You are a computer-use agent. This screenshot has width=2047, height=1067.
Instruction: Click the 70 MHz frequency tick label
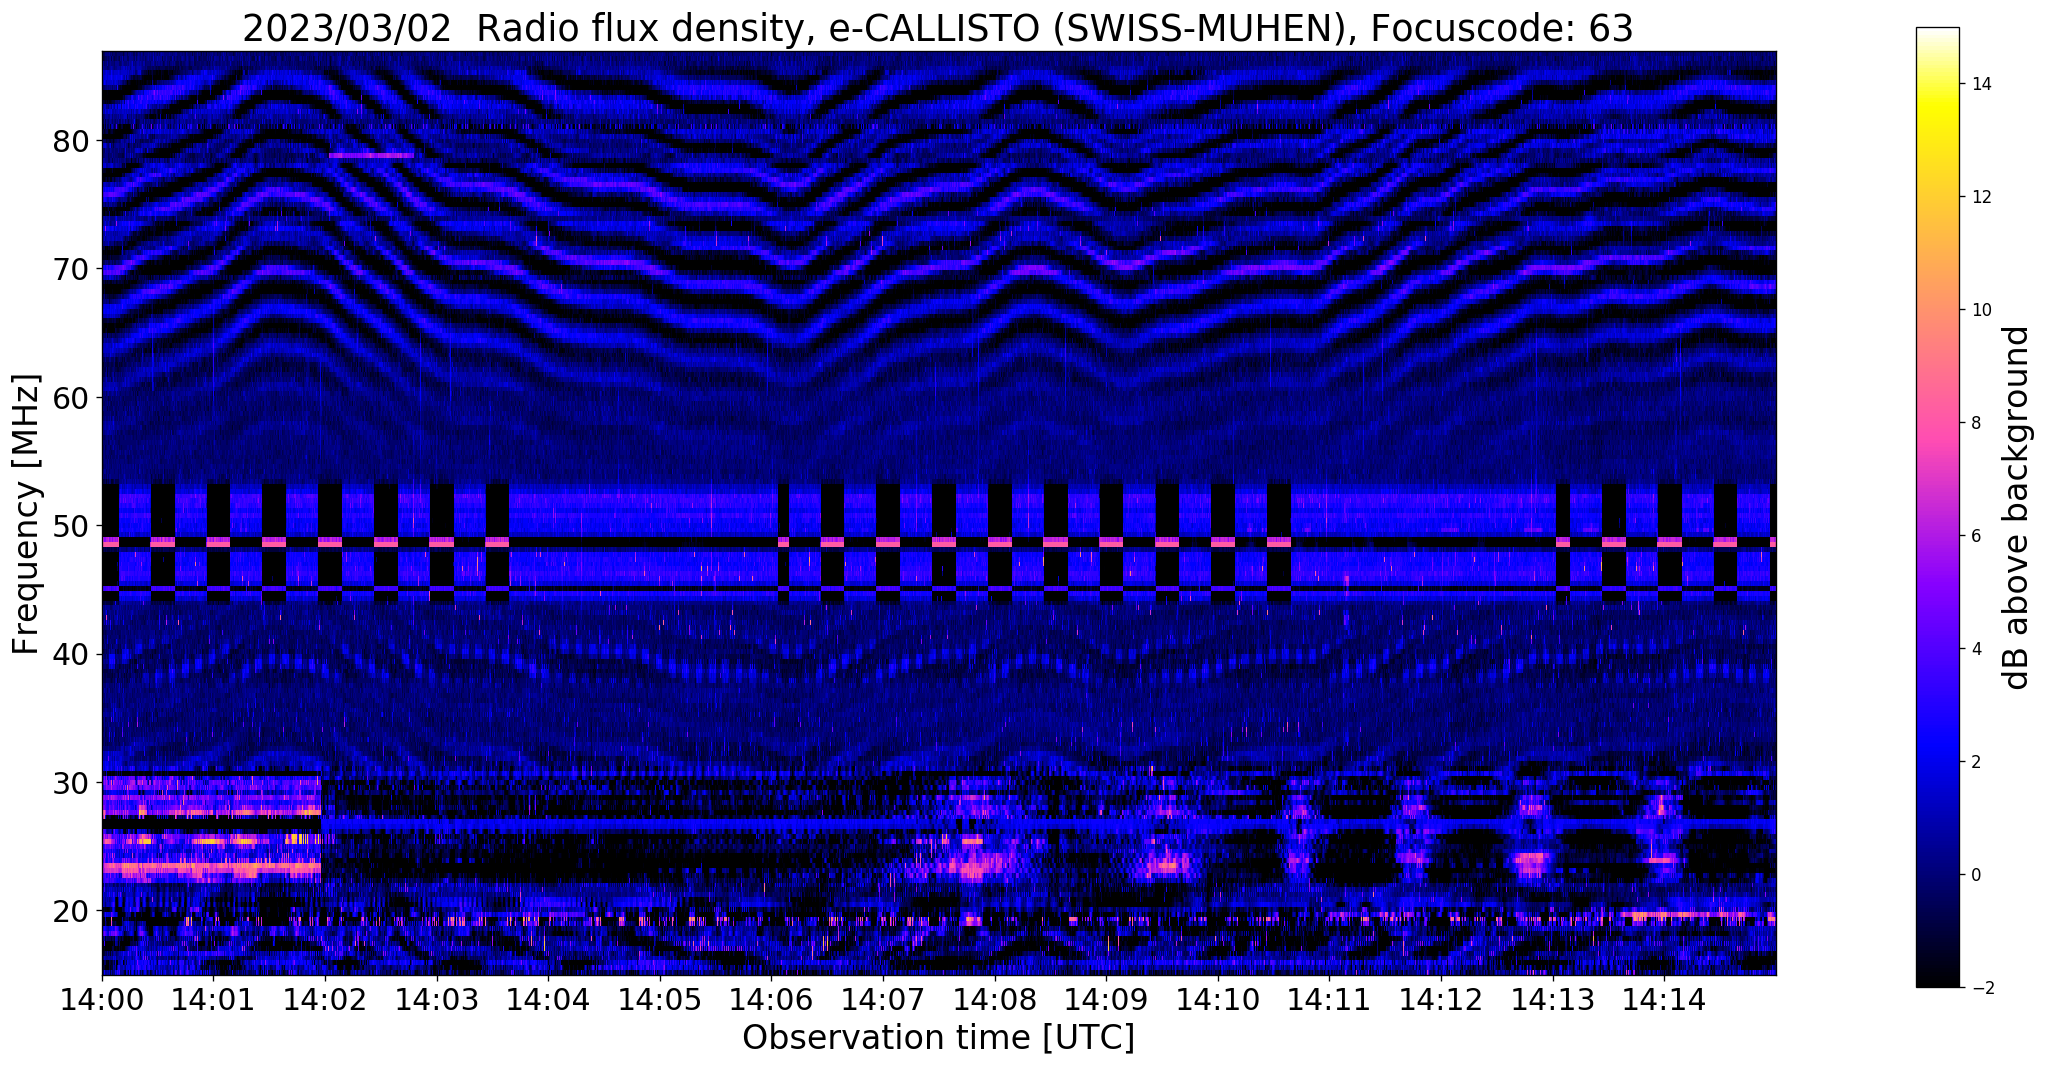tap(70, 269)
